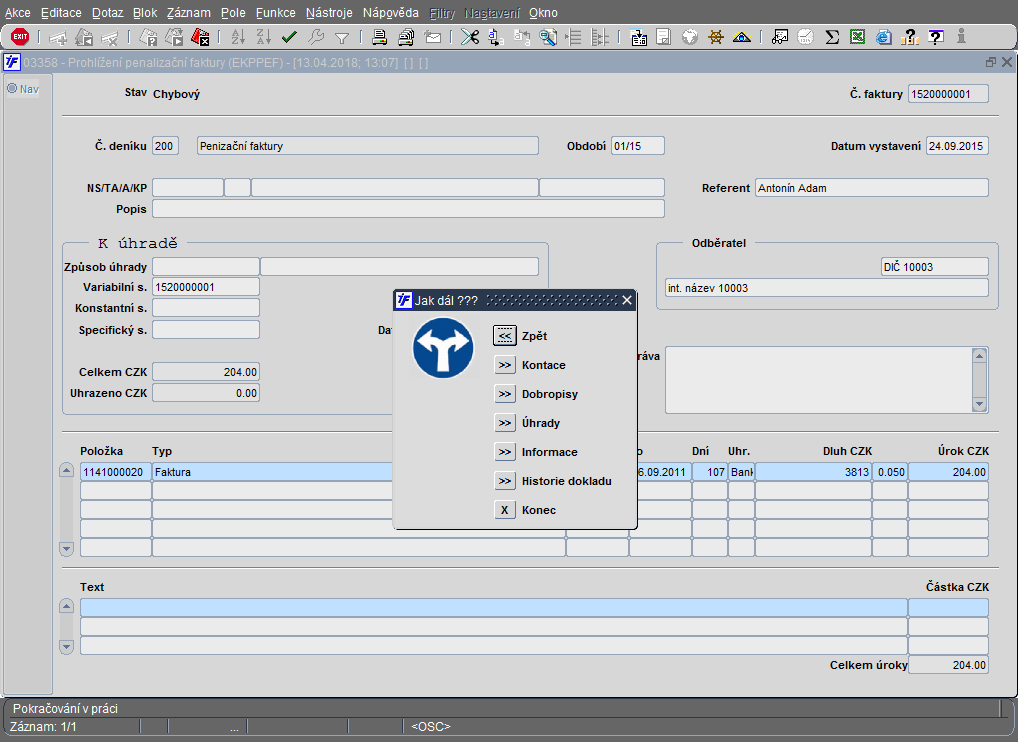Click the printer icon in toolbar
1018x742 pixels.
point(380,37)
